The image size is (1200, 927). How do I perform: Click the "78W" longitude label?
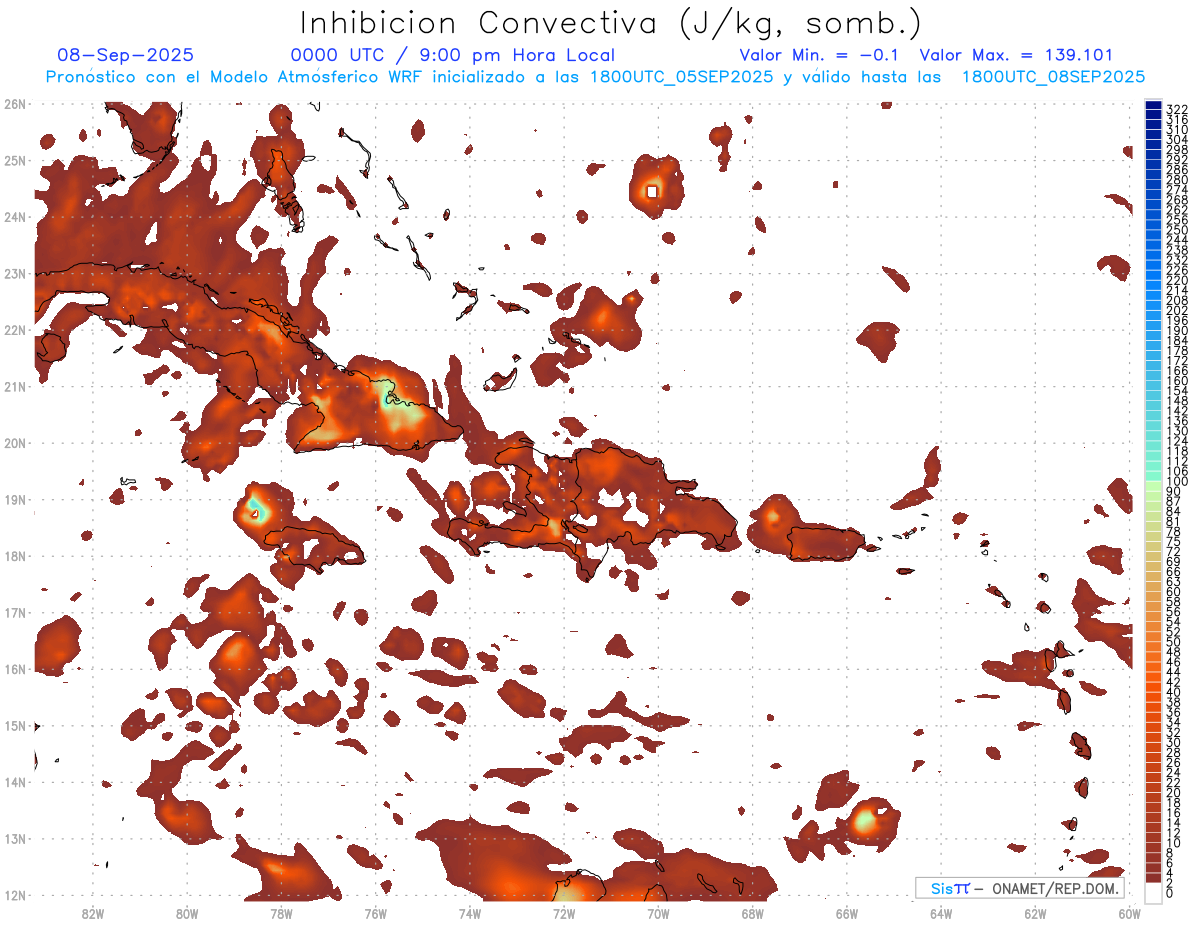281,913
